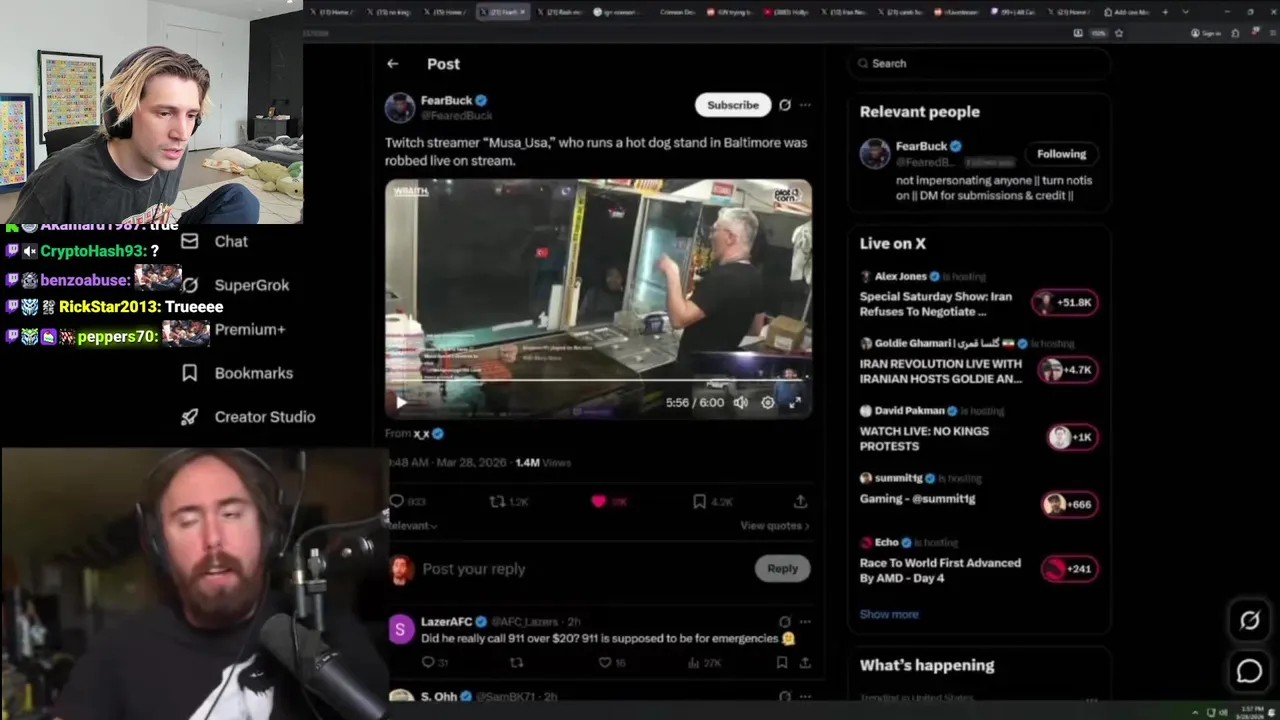
Task: Open WATCH LIVE: NO KINGS PROTESTS
Action: (924, 438)
